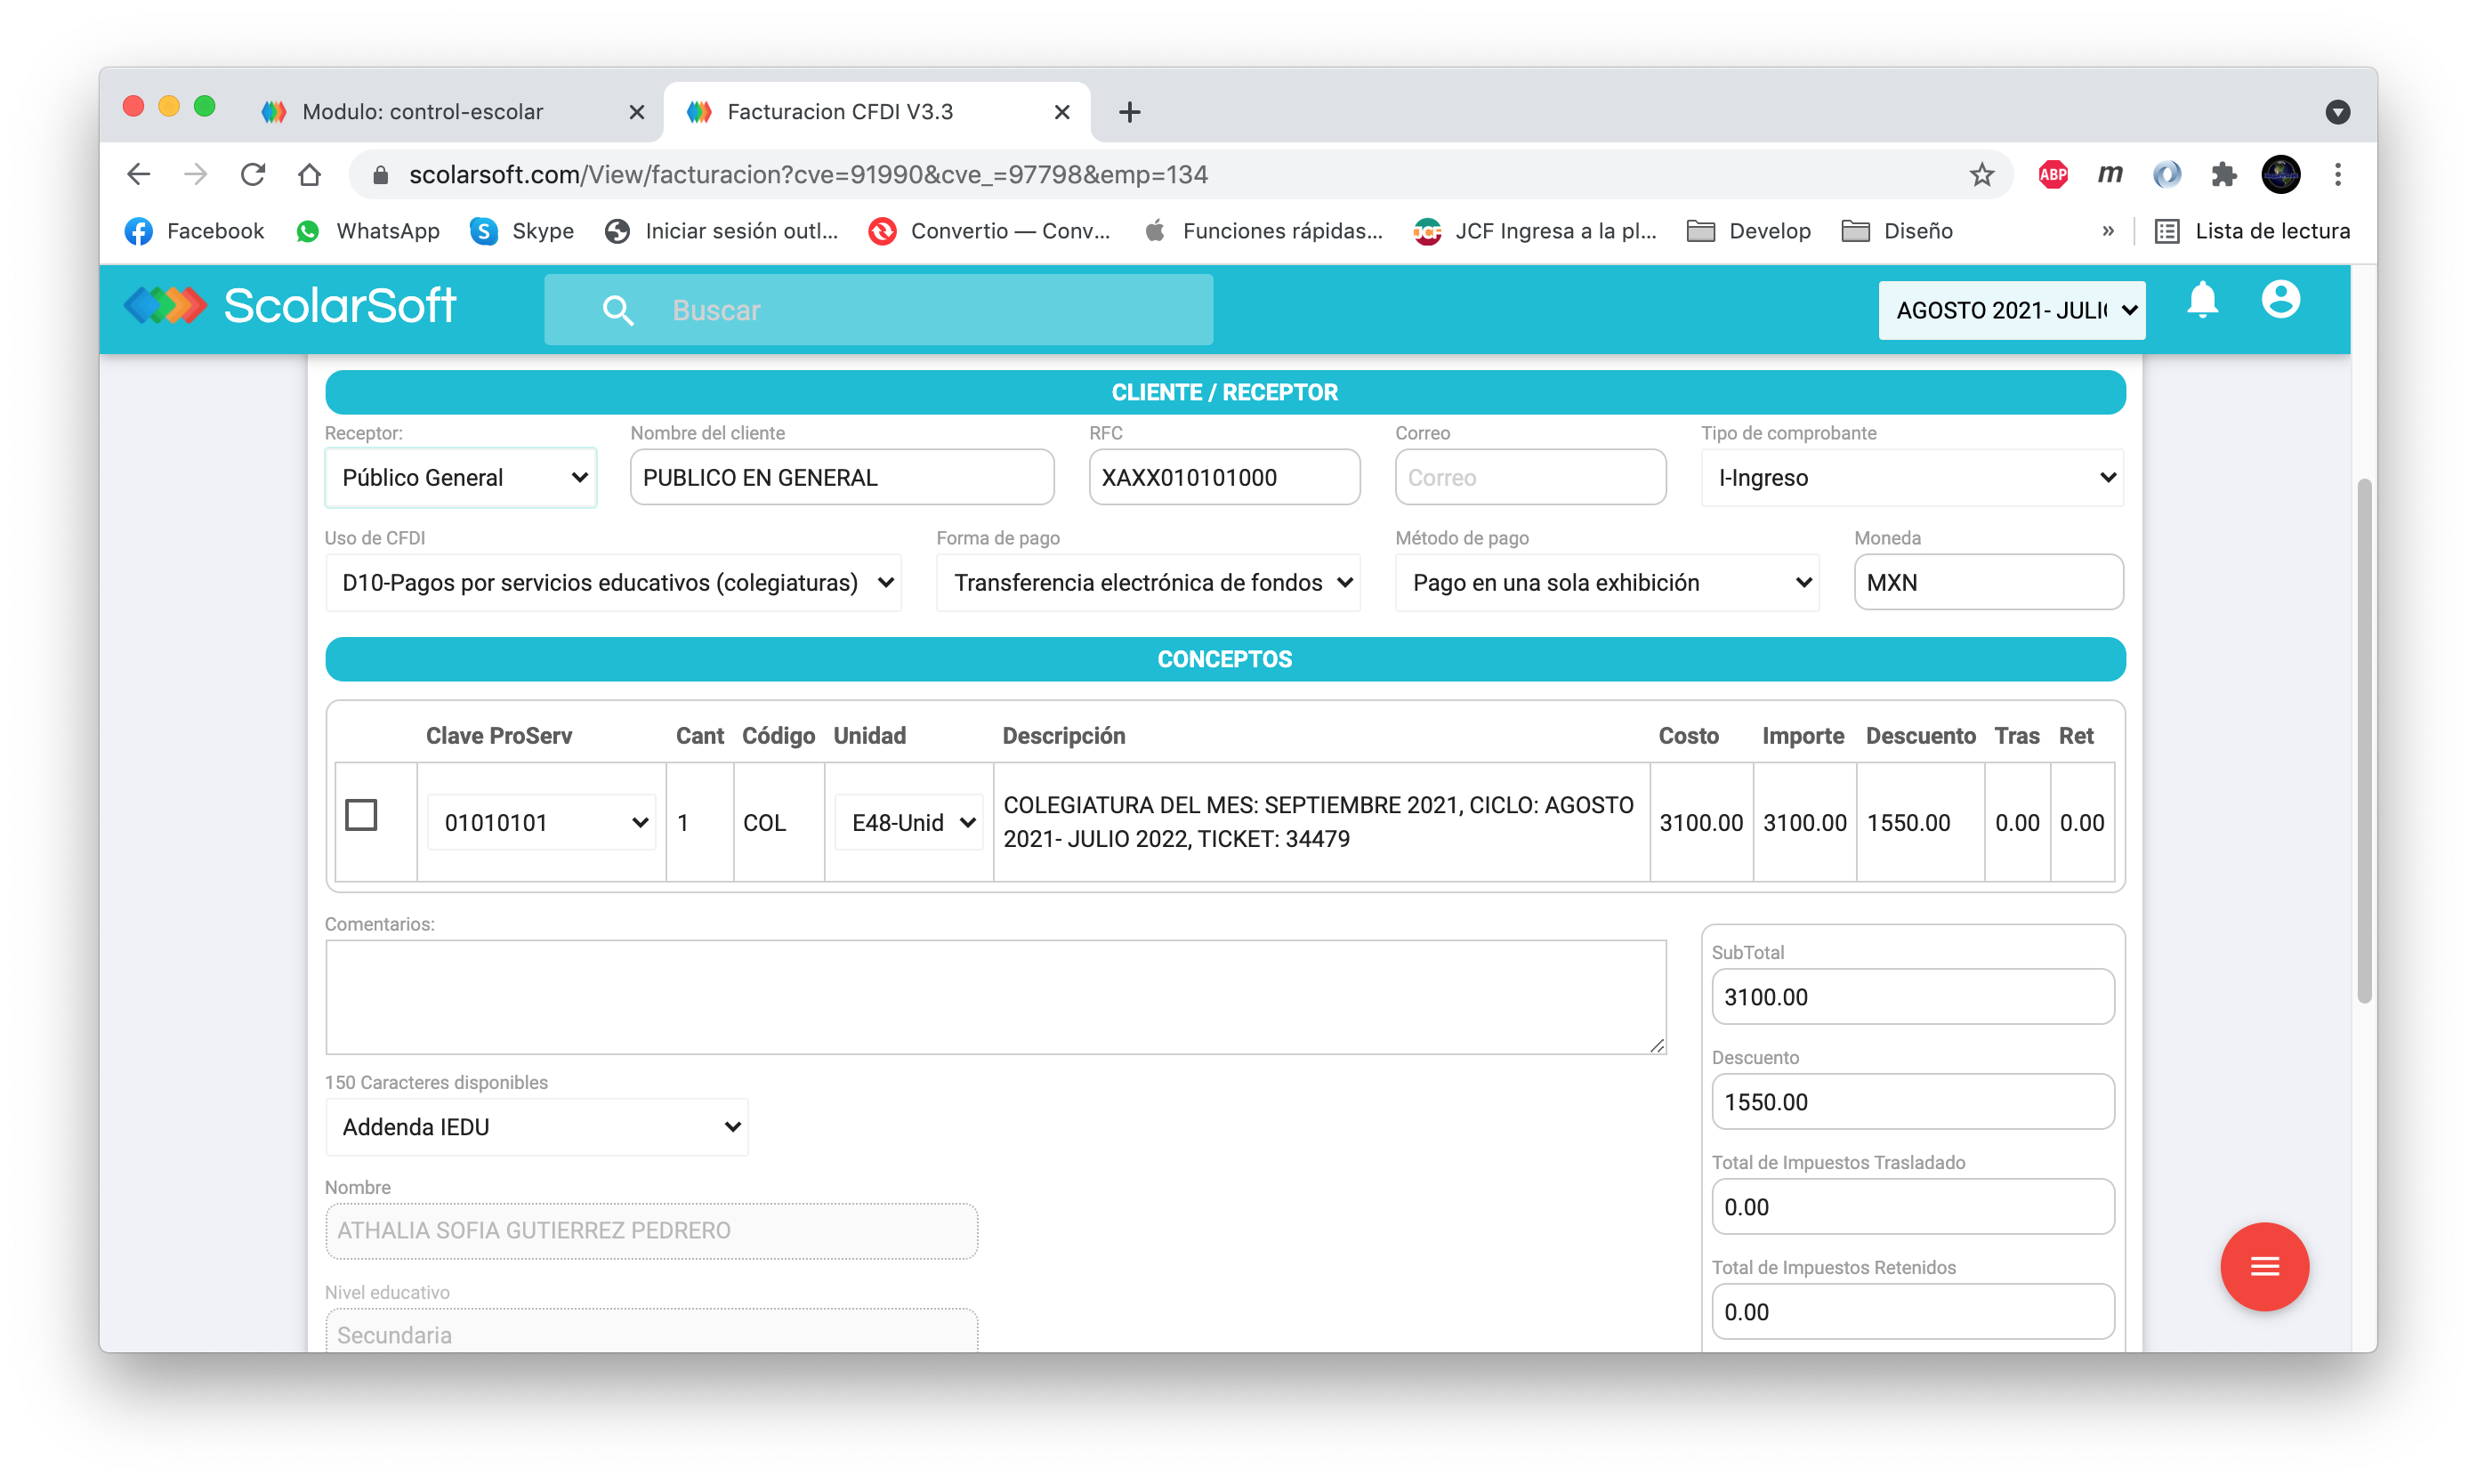
Task: Click the Correo email field
Action: (x=1530, y=477)
